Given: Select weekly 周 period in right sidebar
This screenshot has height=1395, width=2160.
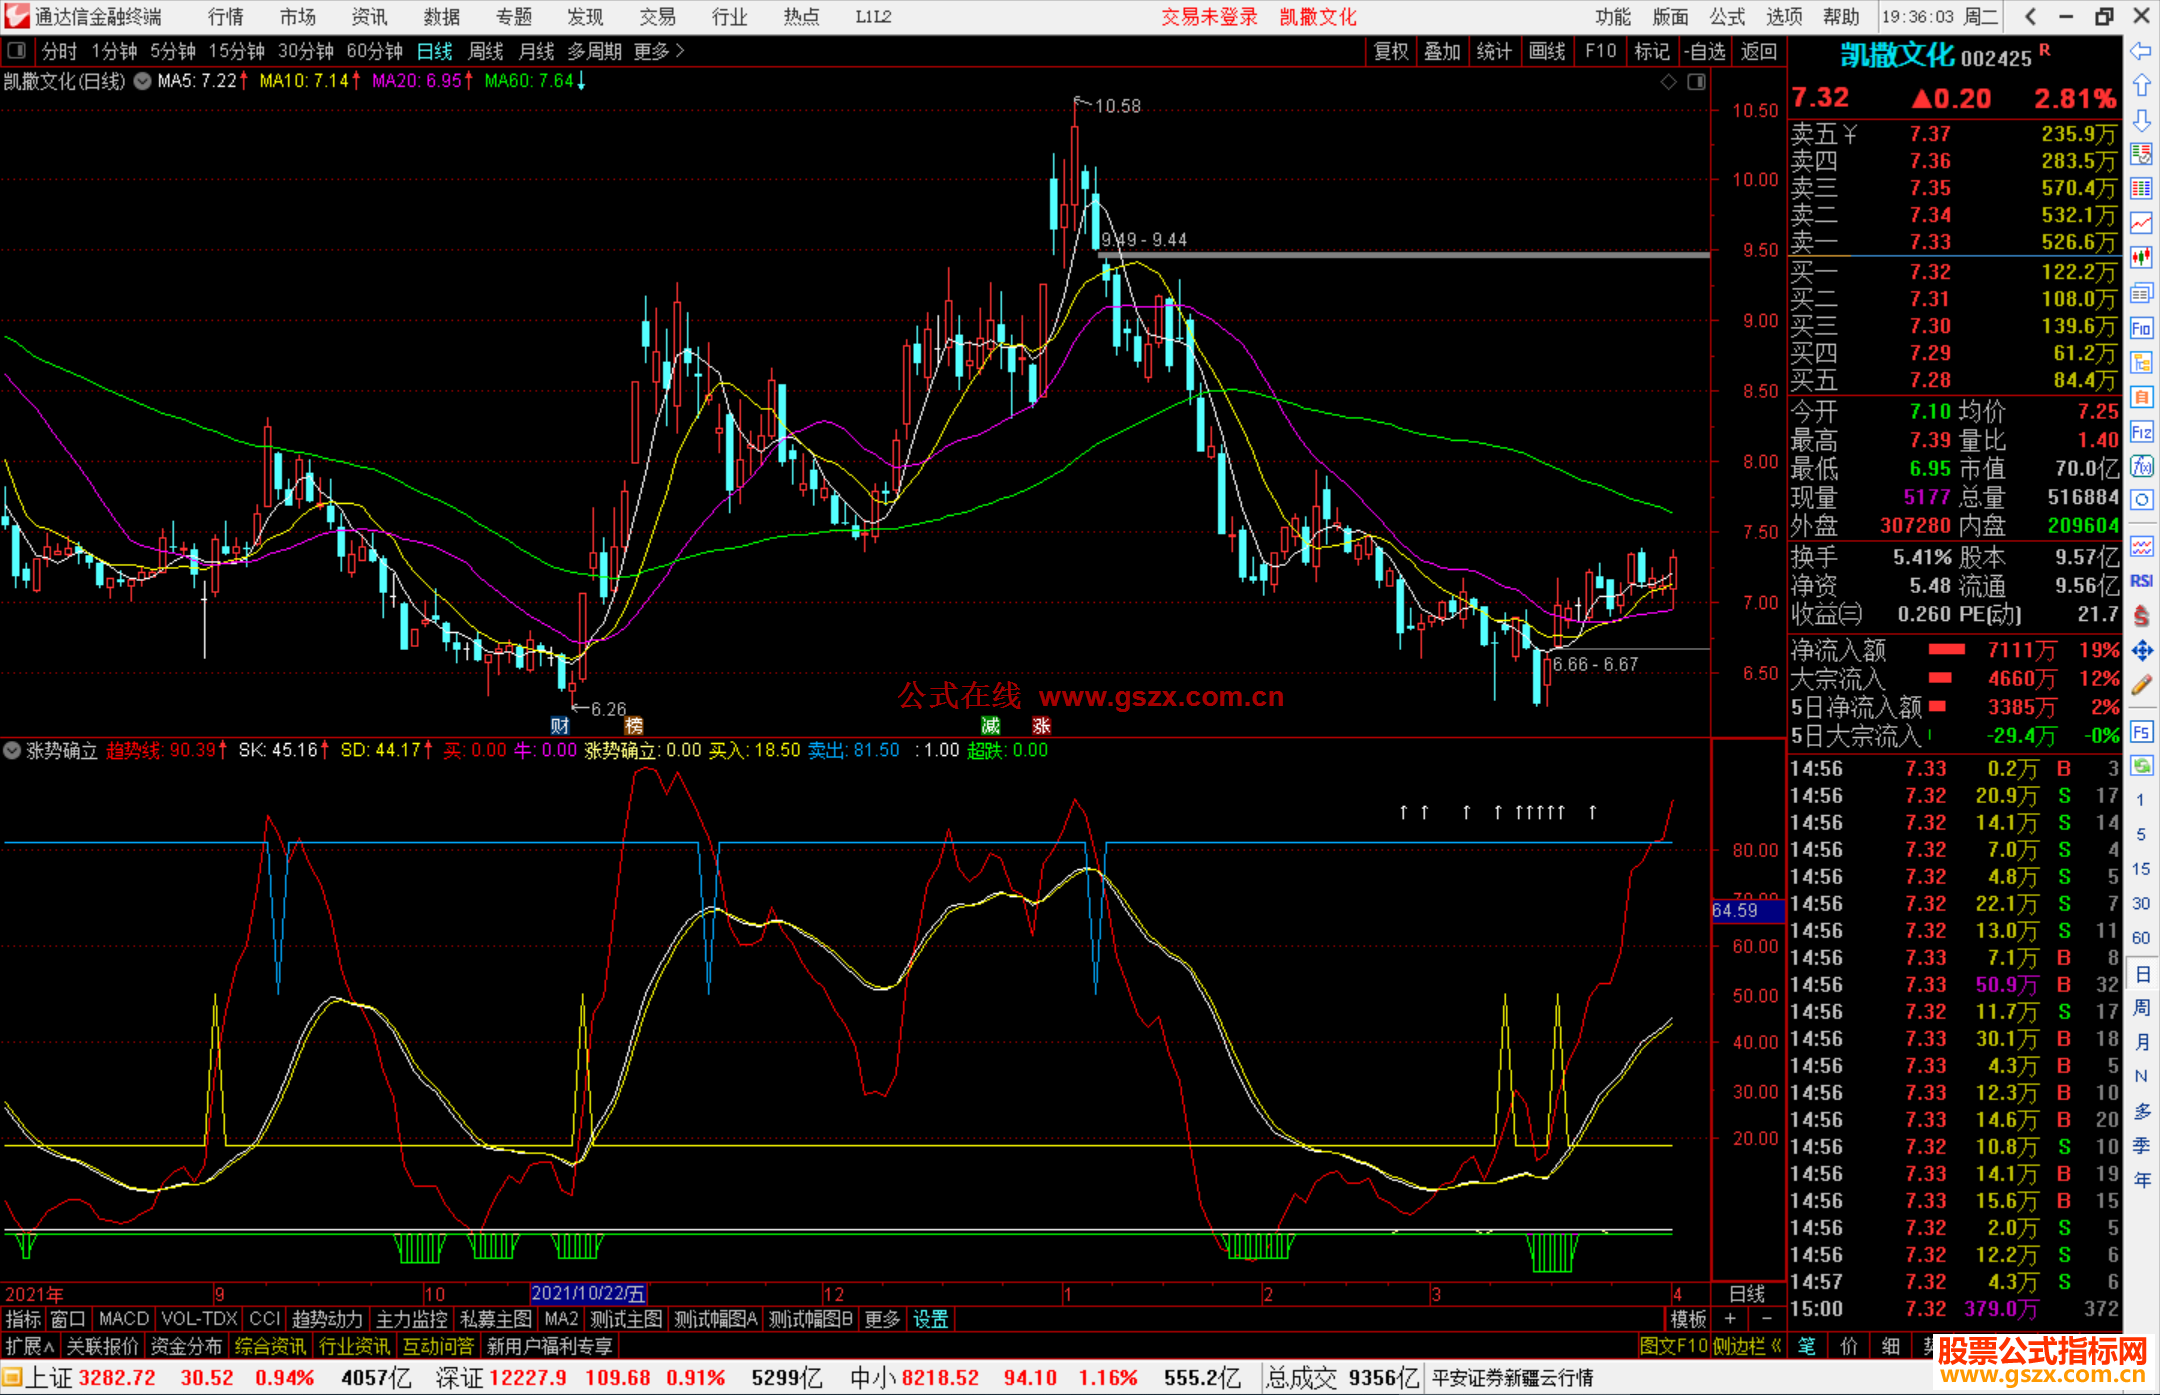Looking at the screenshot, I should [x=2141, y=1007].
